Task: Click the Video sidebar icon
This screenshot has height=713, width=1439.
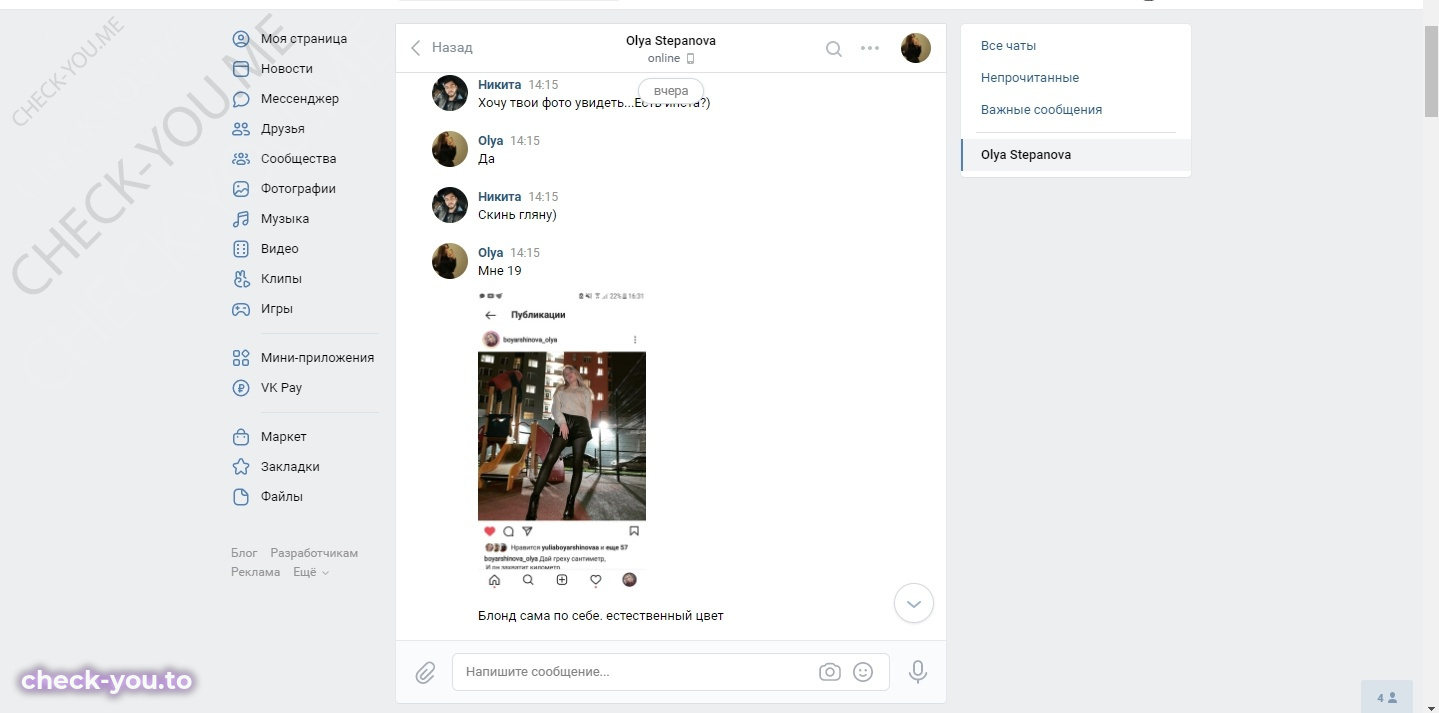Action: [x=241, y=249]
